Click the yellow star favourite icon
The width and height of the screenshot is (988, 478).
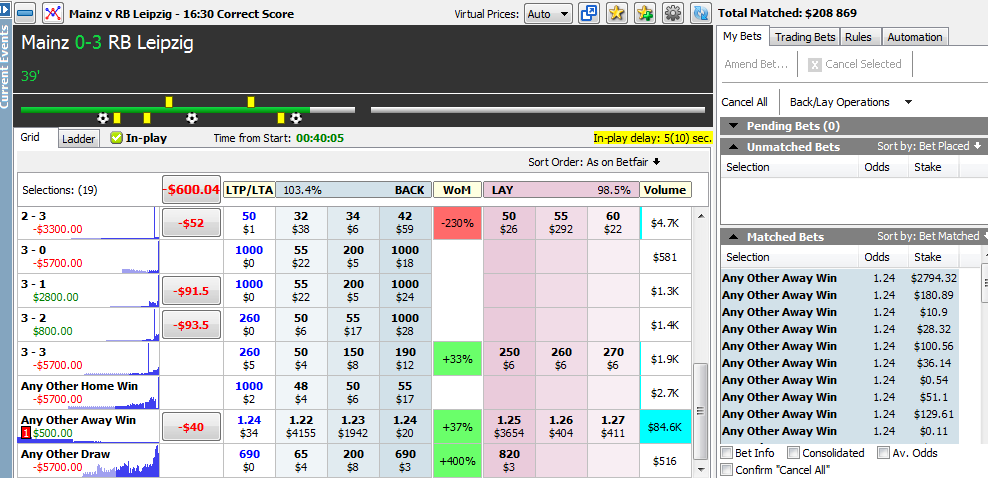coord(617,13)
